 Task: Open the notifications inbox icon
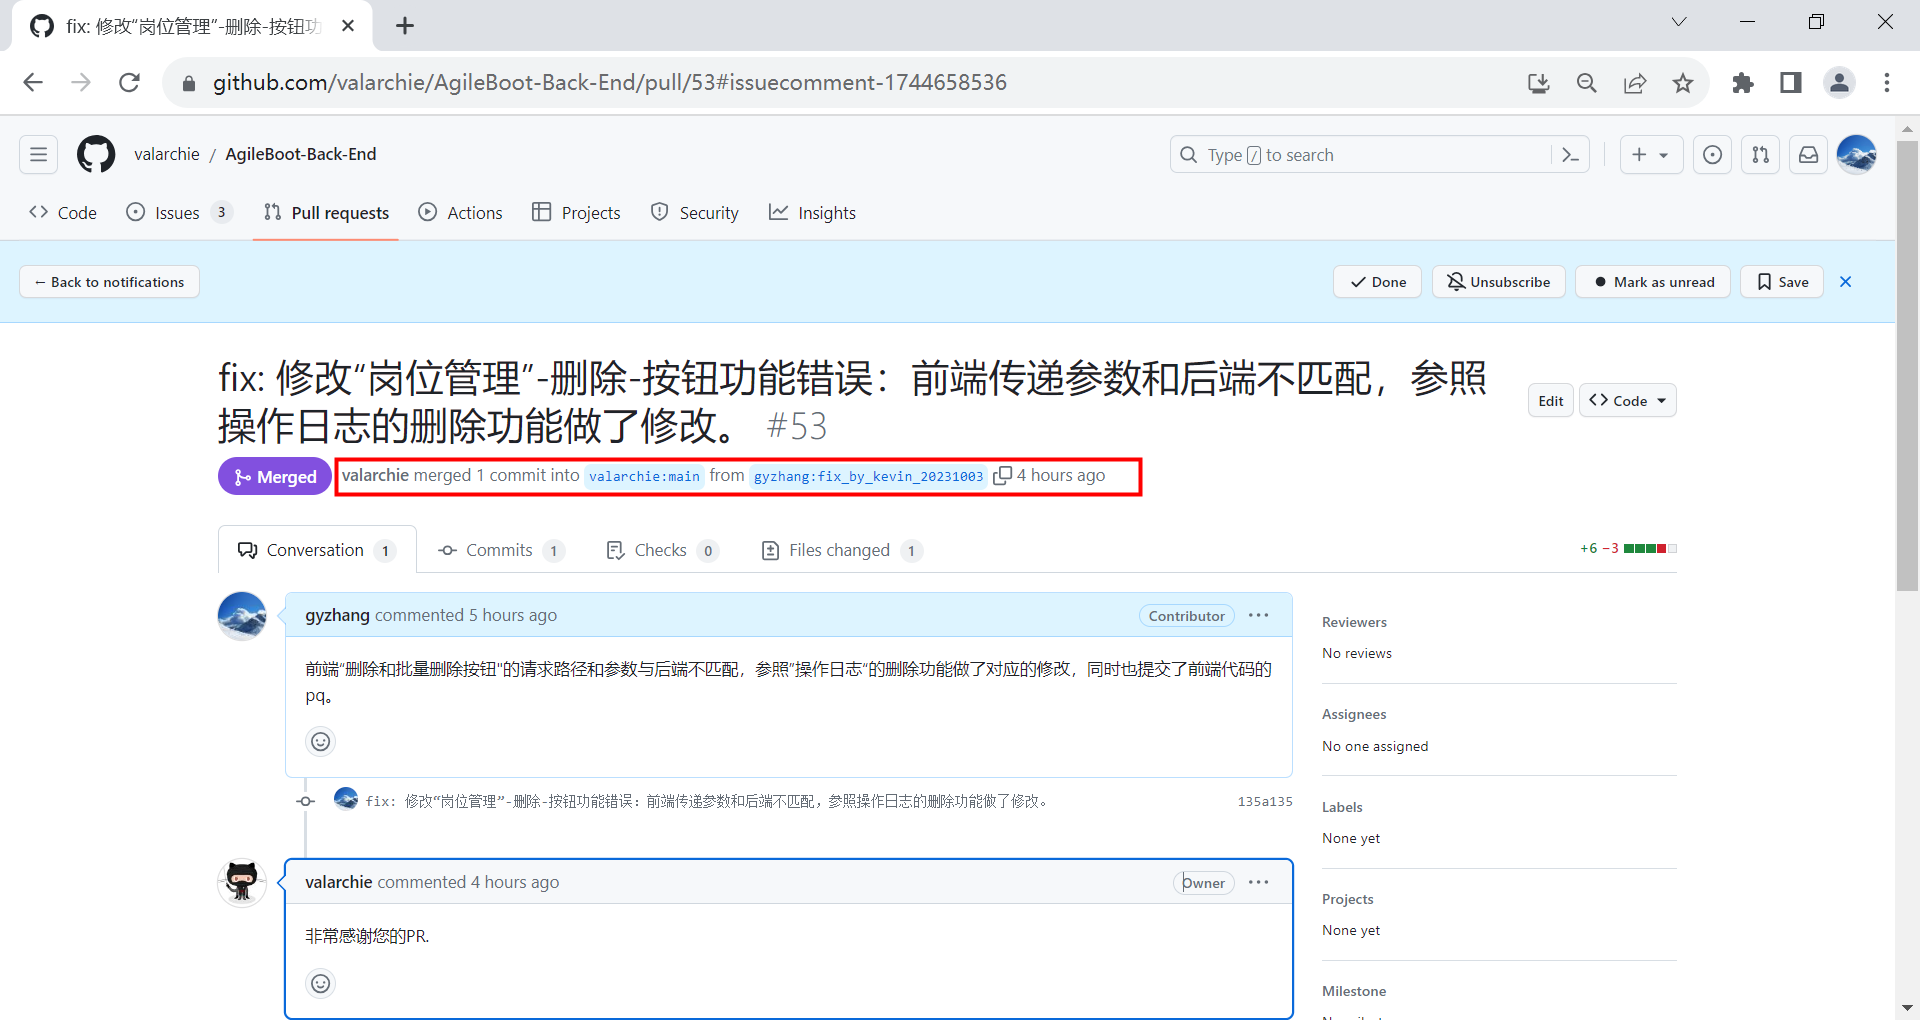click(1808, 155)
